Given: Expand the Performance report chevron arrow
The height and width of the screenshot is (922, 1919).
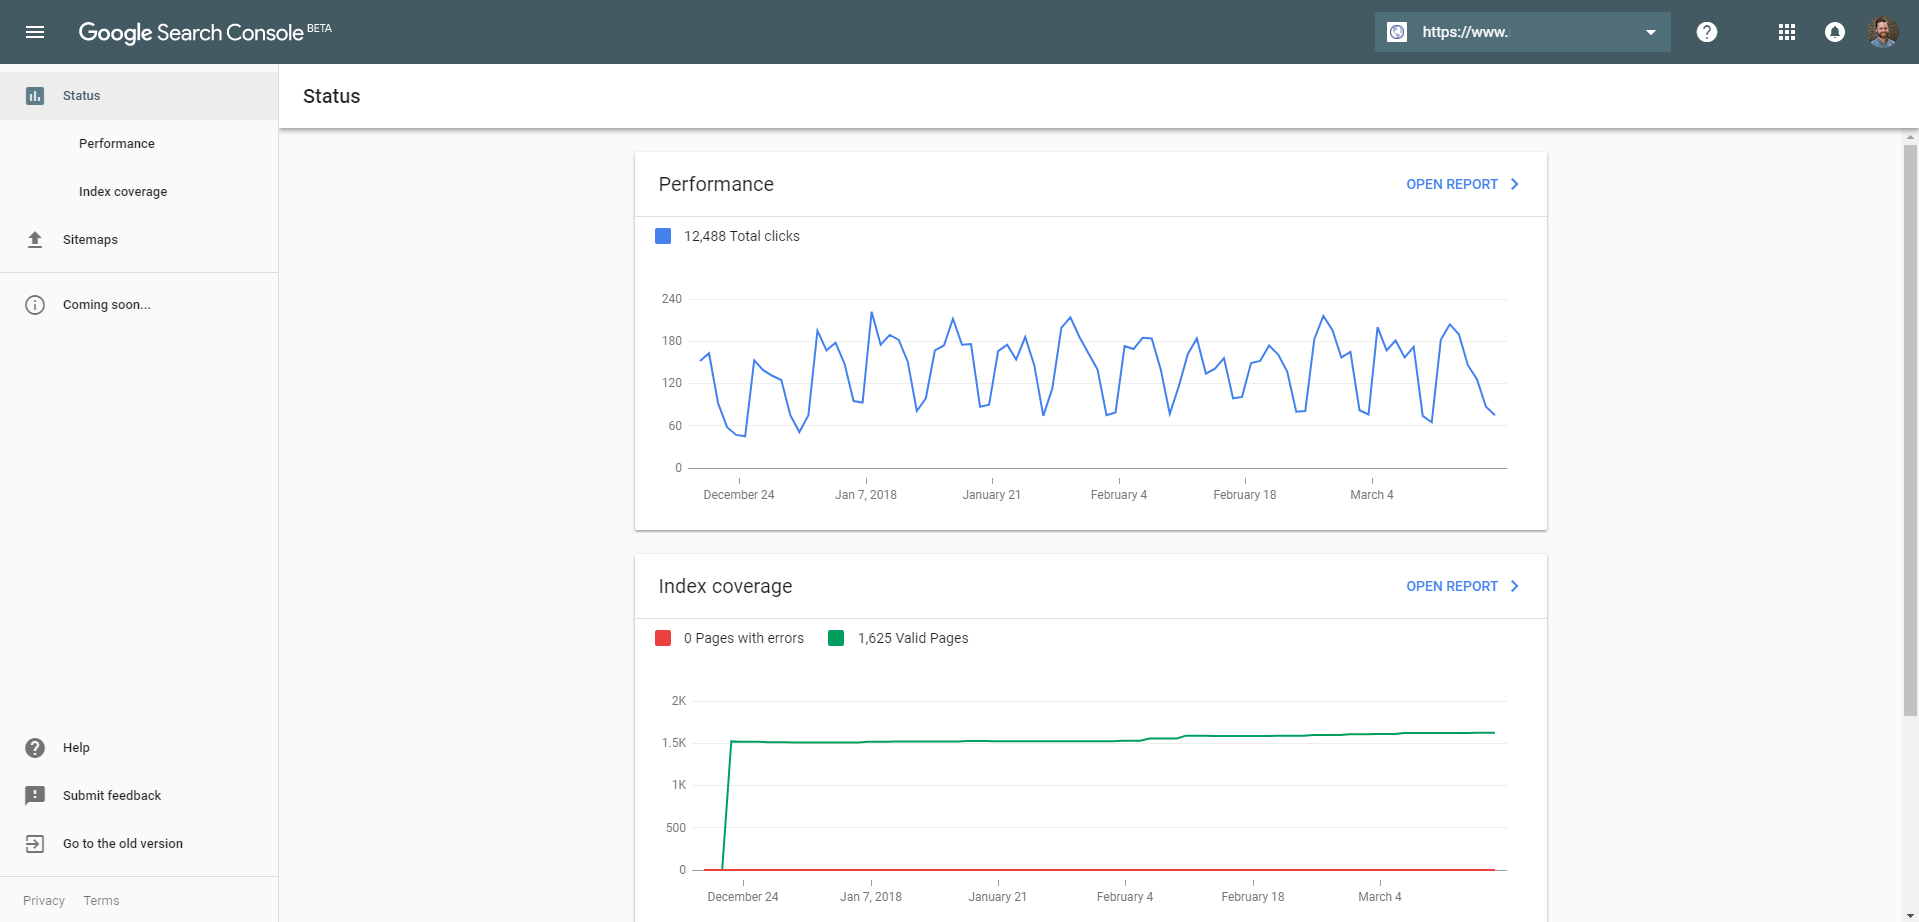Looking at the screenshot, I should [x=1515, y=184].
